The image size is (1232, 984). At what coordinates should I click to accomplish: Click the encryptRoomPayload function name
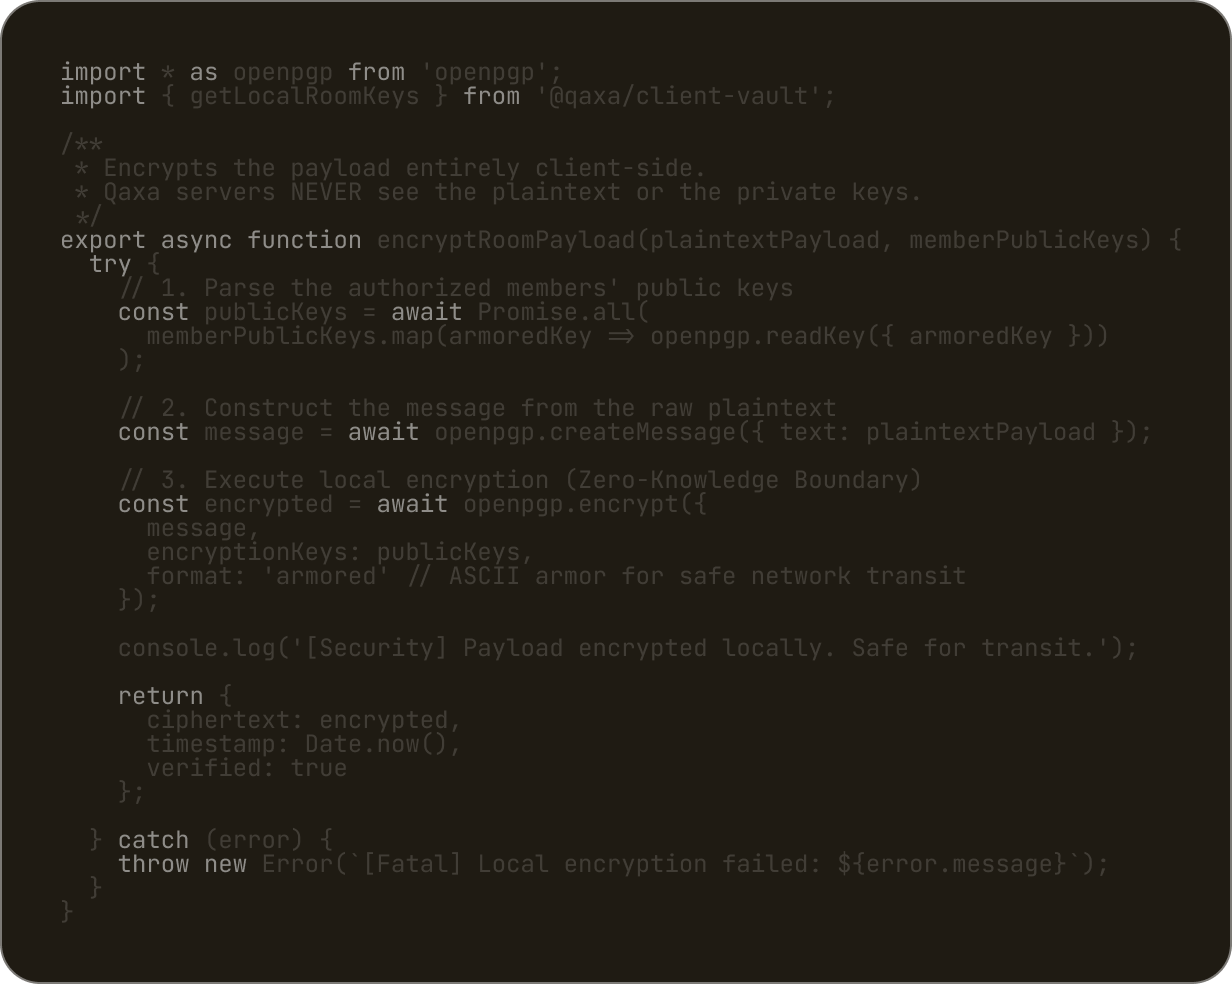coord(506,240)
